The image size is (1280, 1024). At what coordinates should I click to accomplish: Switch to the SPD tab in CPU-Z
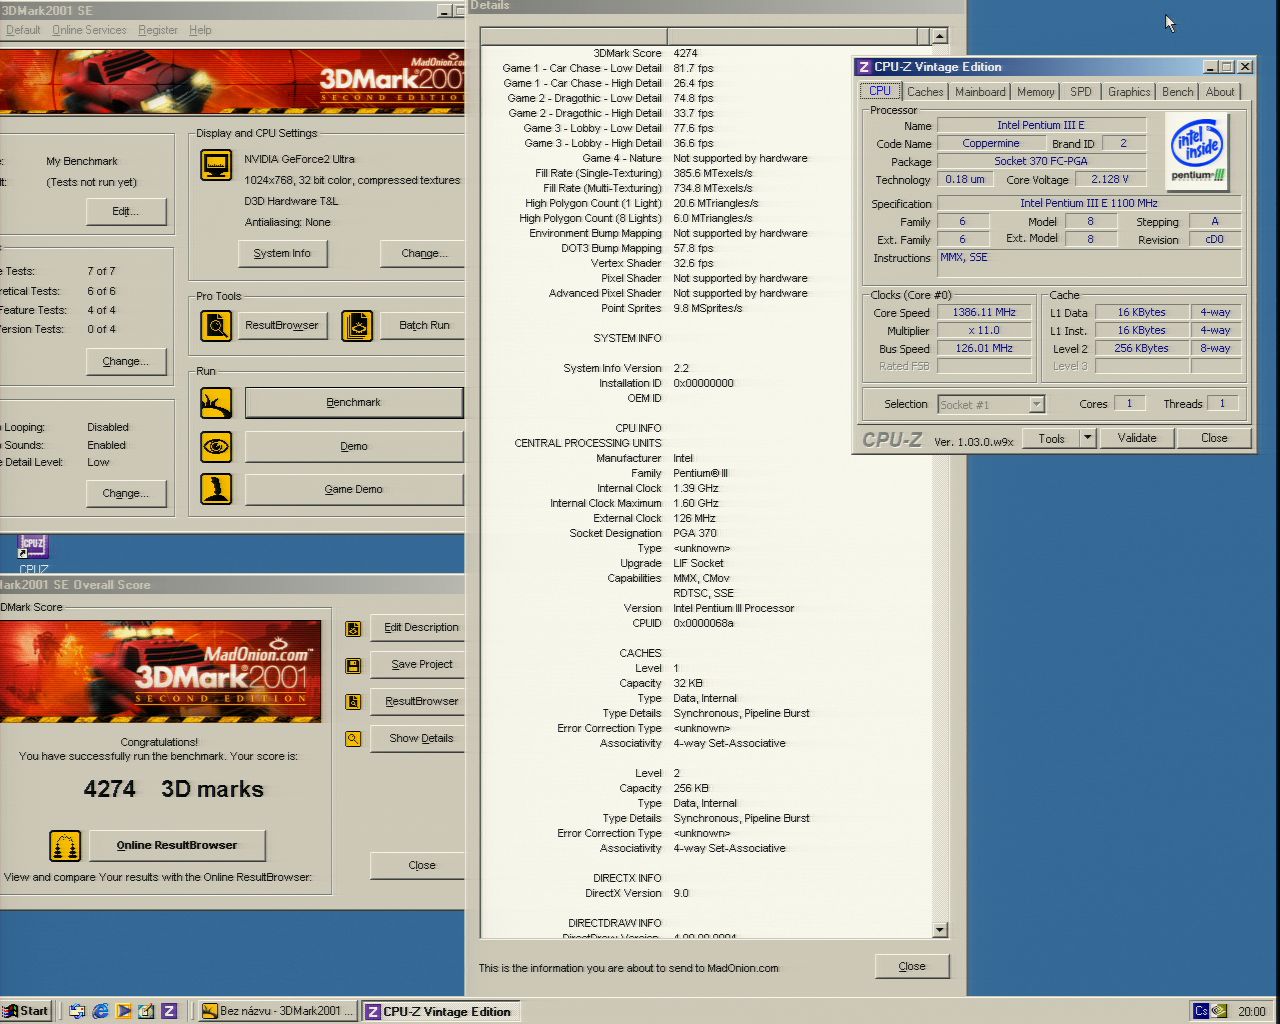[1081, 92]
